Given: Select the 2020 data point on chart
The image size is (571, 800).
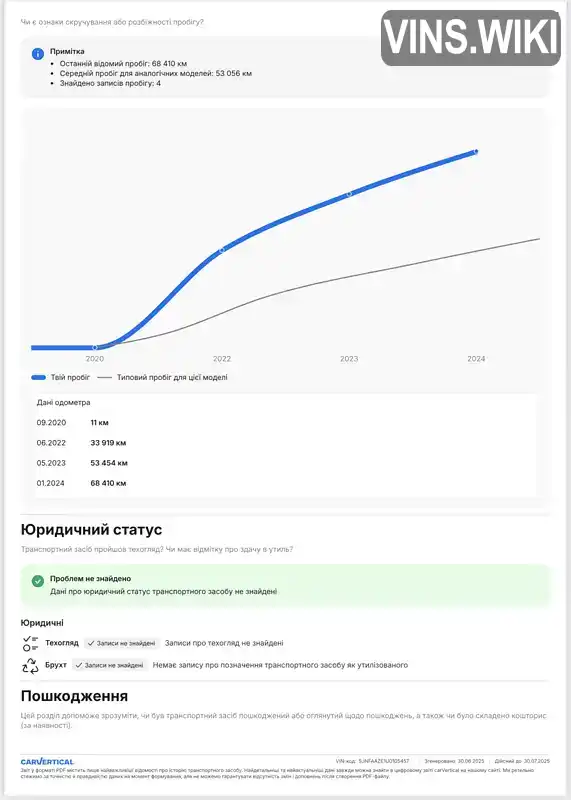Looking at the screenshot, I should [x=95, y=347].
